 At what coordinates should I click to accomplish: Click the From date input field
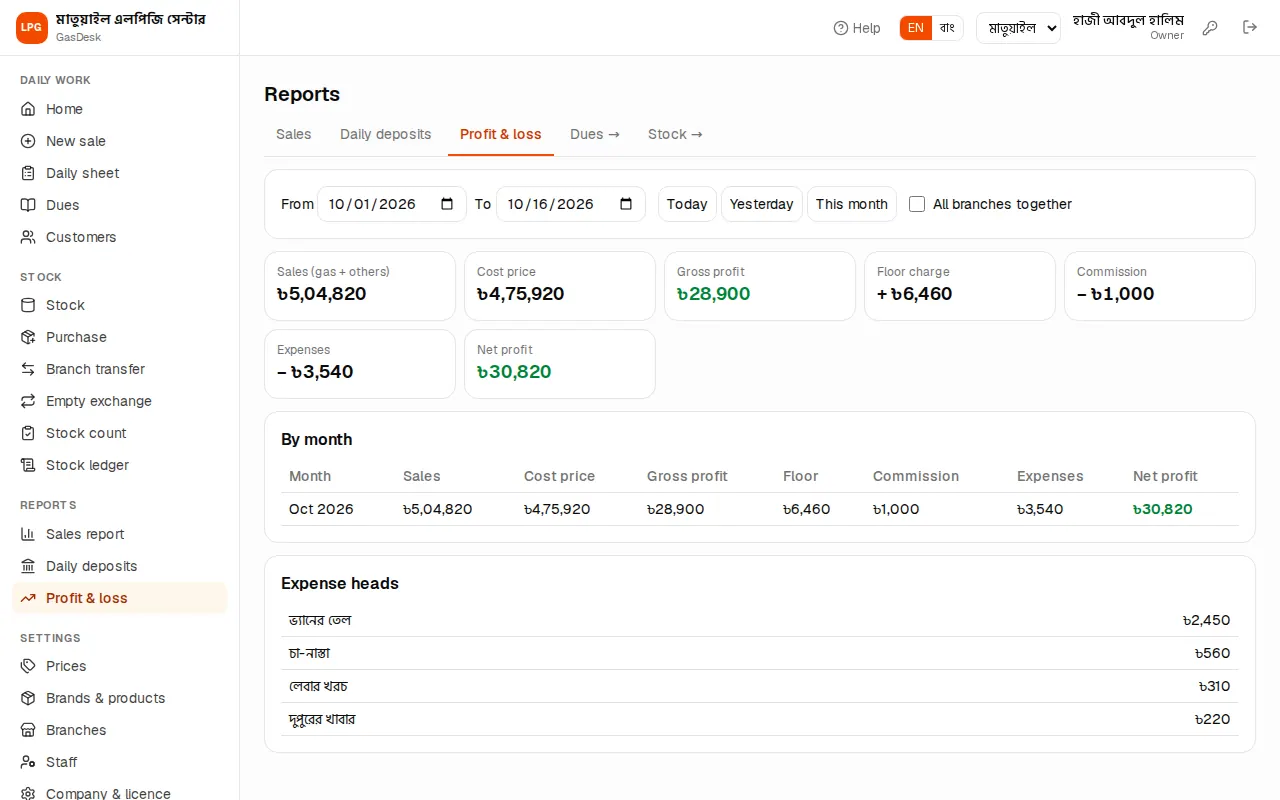click(392, 204)
